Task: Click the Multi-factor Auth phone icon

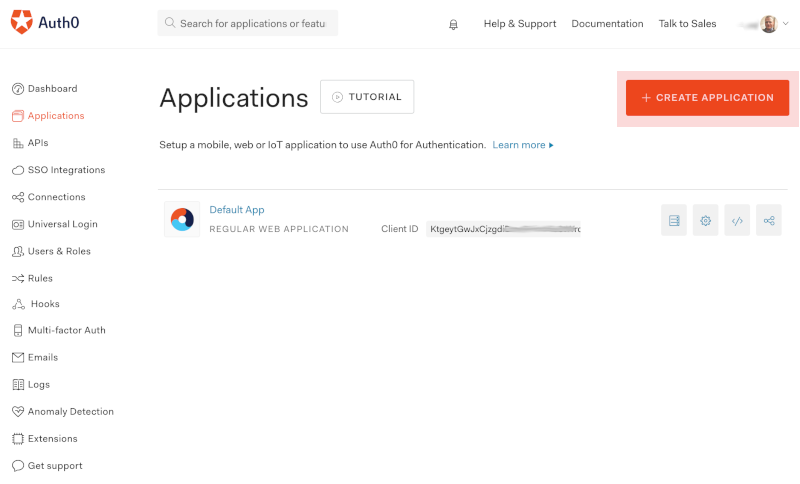Action: pyautogui.click(x=18, y=330)
